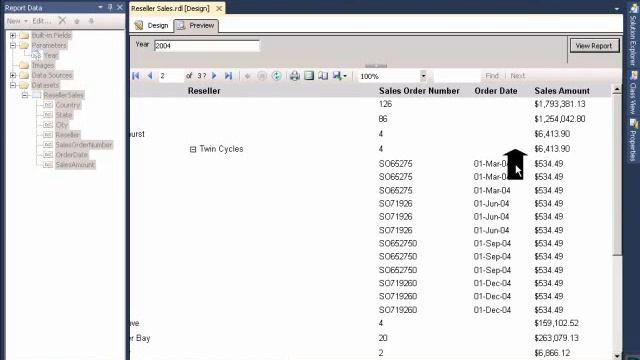Click the Order Date column header

(496, 91)
